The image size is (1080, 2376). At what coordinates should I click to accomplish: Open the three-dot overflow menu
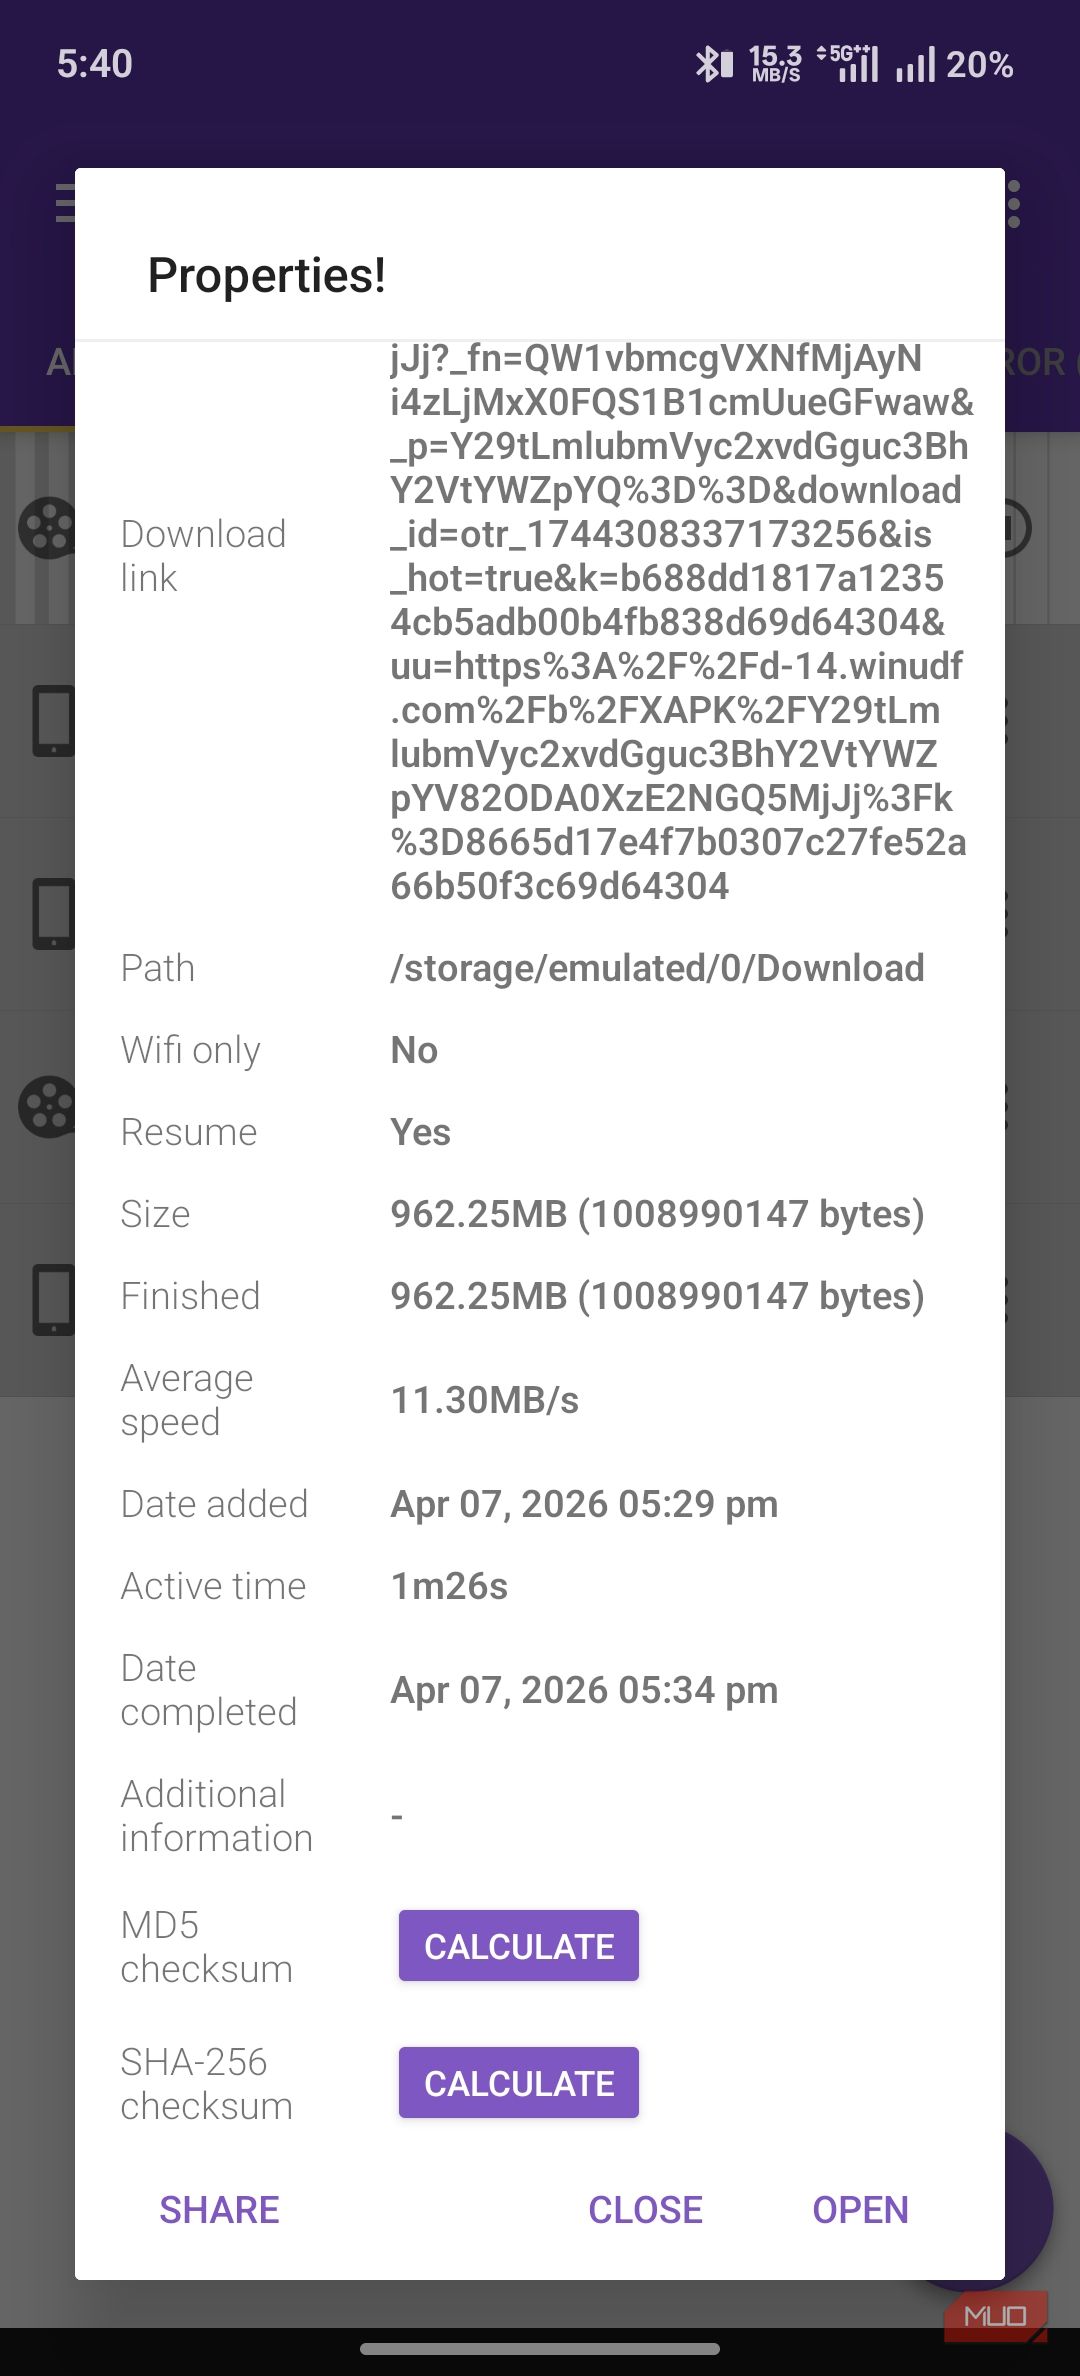[1014, 204]
